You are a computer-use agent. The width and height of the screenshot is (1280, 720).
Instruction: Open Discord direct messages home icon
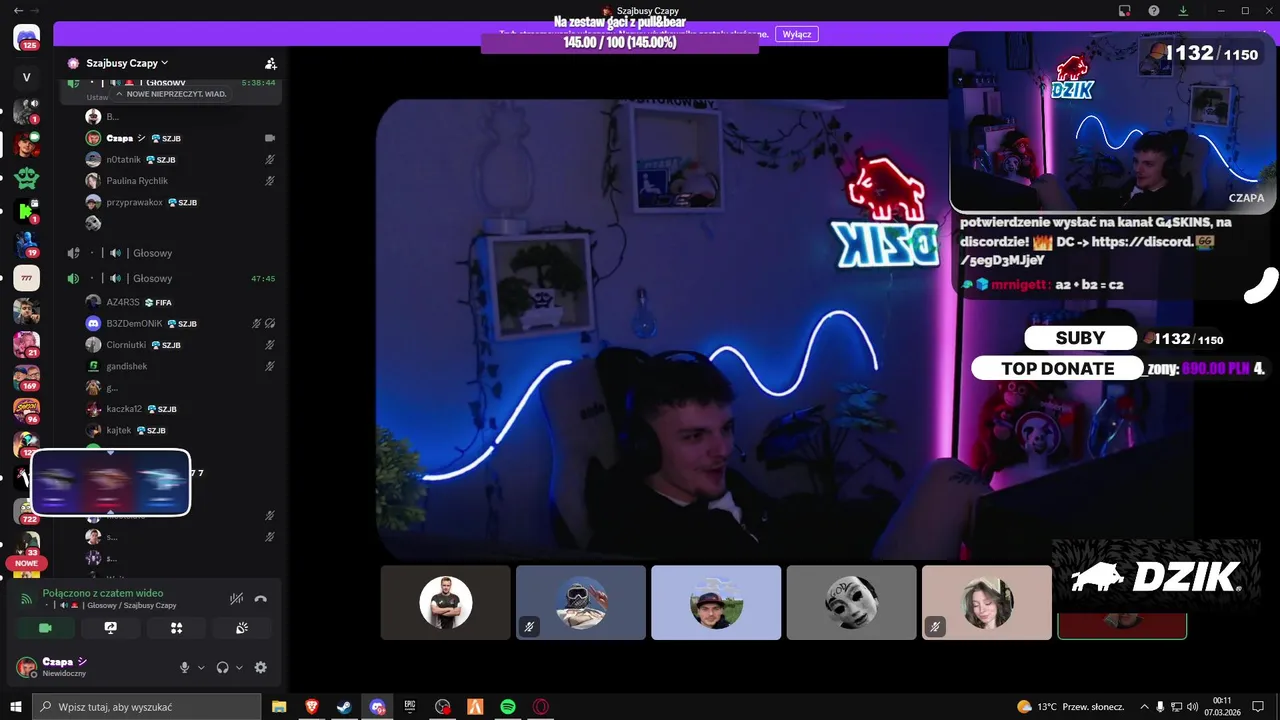point(27,38)
